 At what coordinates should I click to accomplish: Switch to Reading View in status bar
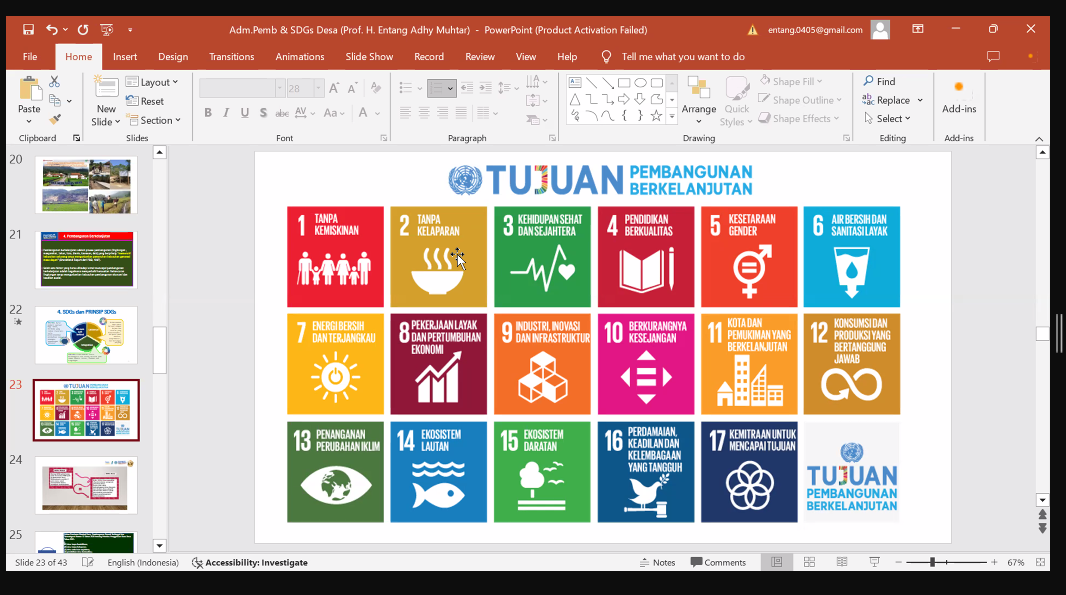842,563
